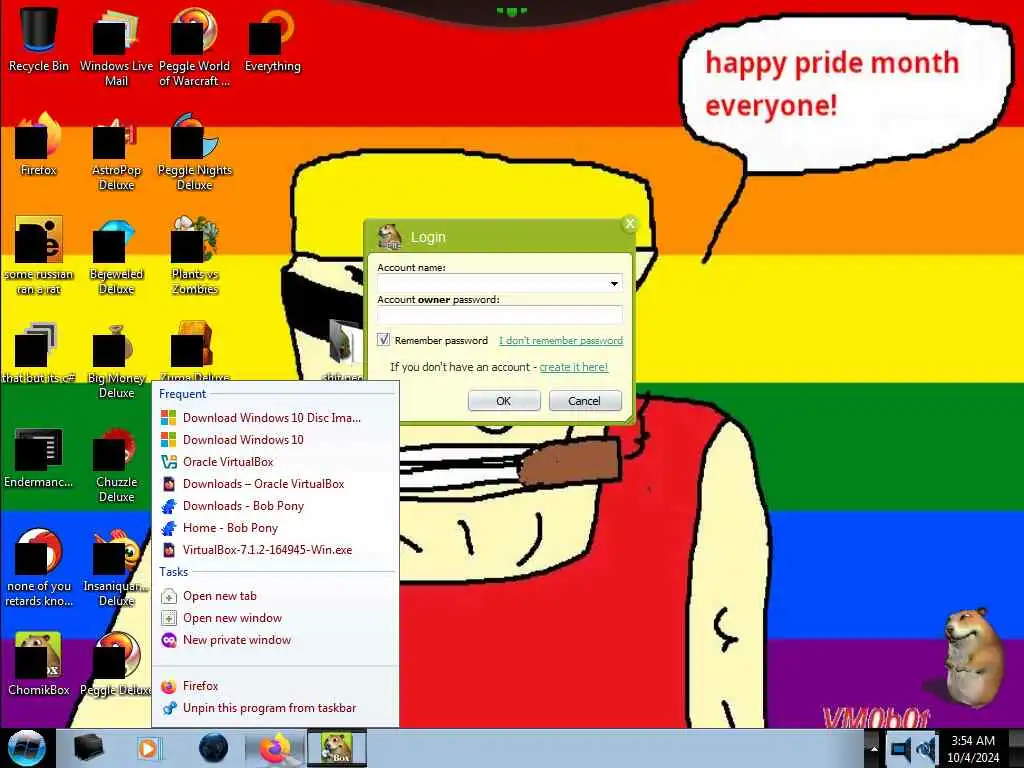The image size is (1024, 768).
Task: Click the Firefox taskbar button
Action: (x=275, y=748)
